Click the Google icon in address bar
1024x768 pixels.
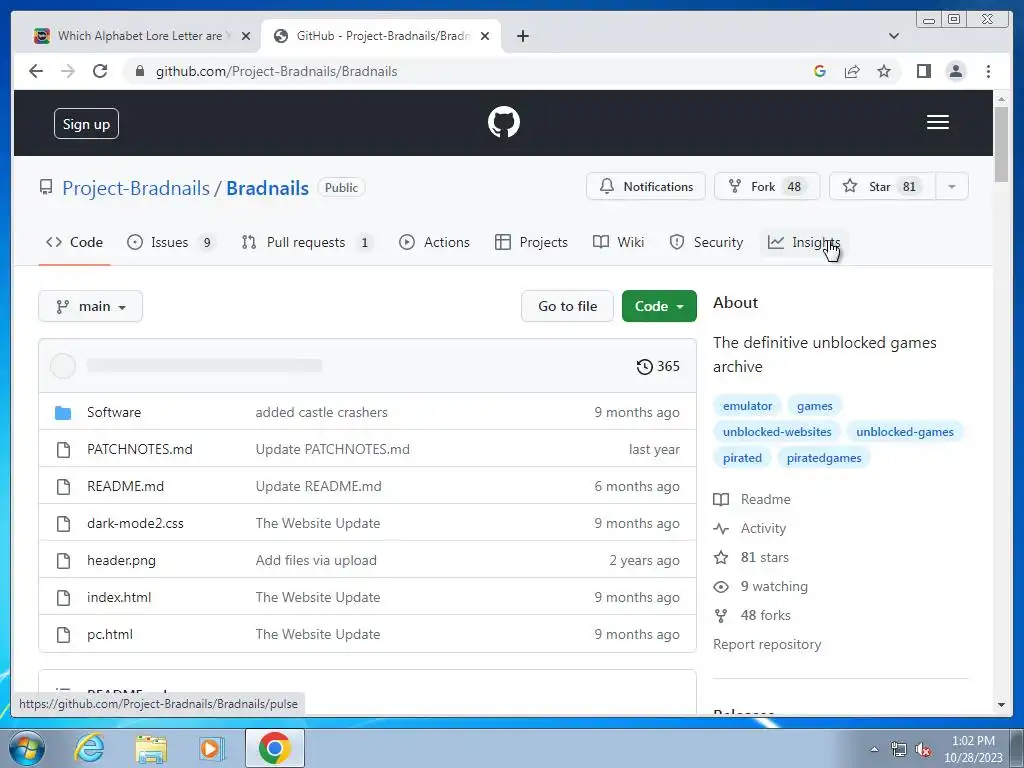coord(820,71)
